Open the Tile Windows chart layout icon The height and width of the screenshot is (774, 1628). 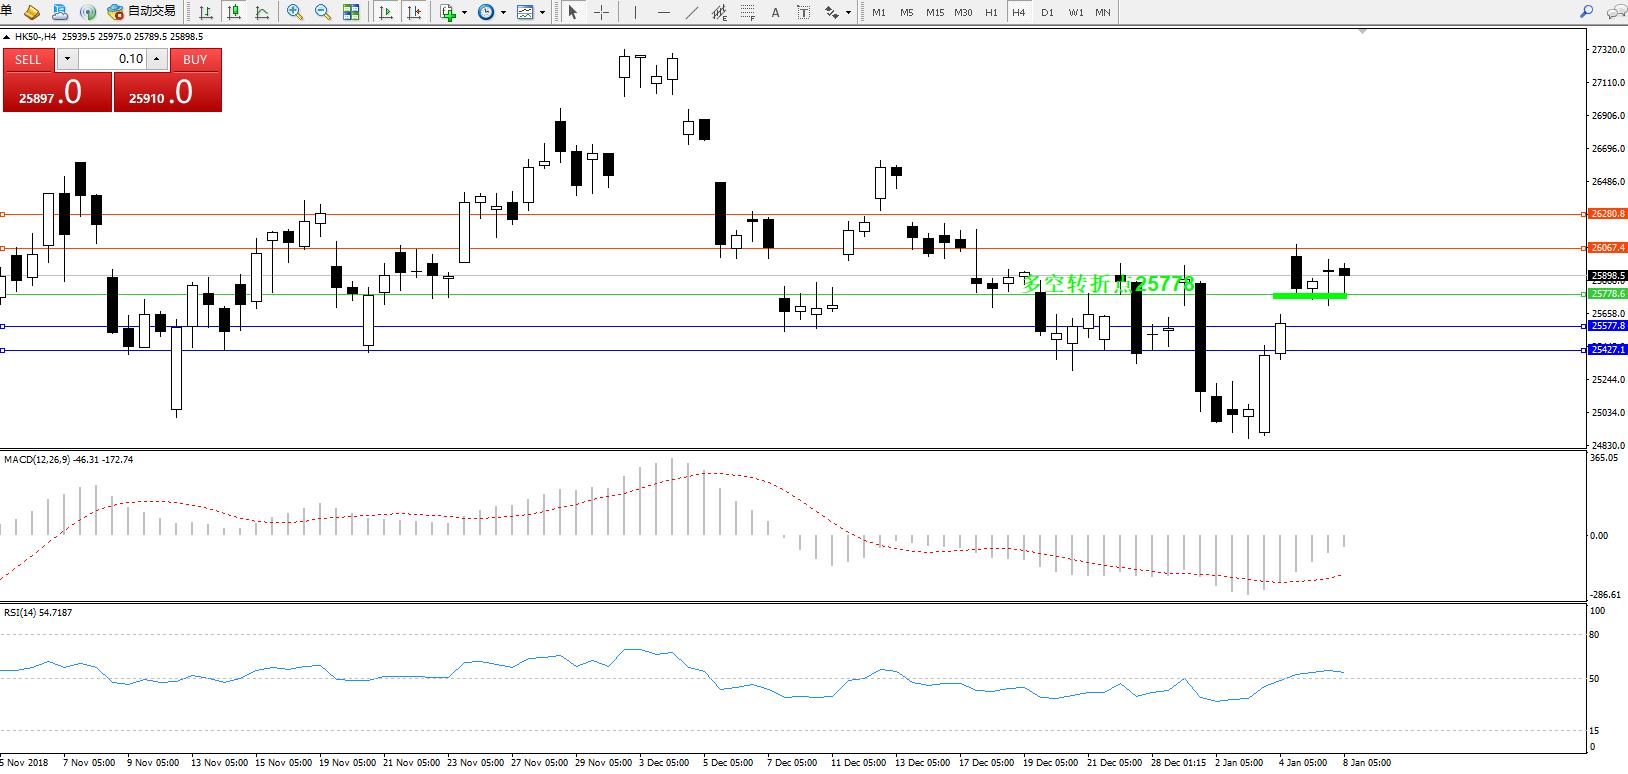351,12
